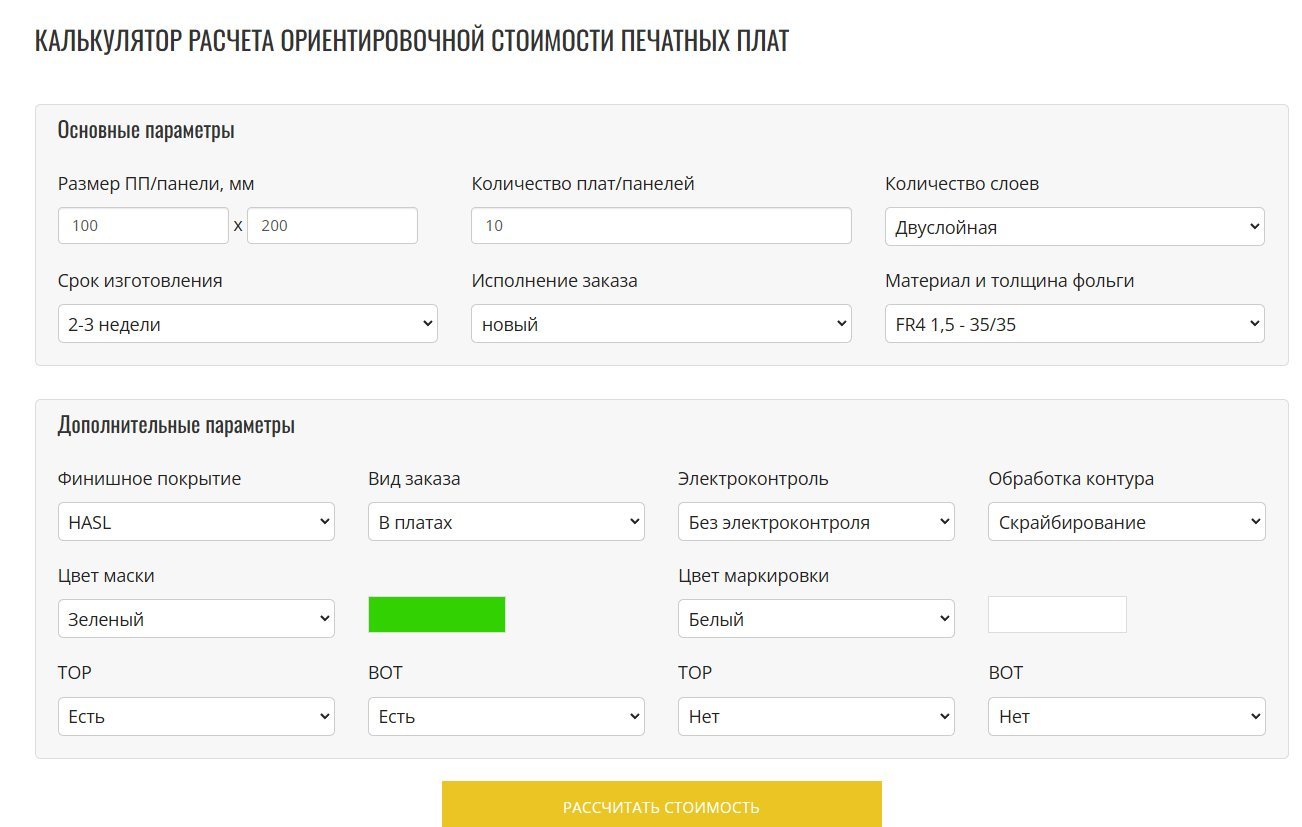Screen dimensions: 1302x827
Task: Expand the Срок изготовления dropdown
Action: pos(247,324)
